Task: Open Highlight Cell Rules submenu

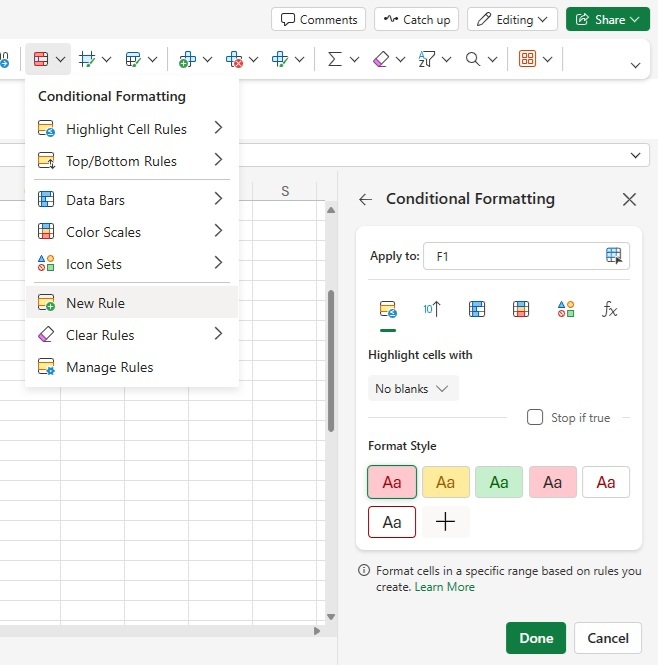Action: click(132, 129)
